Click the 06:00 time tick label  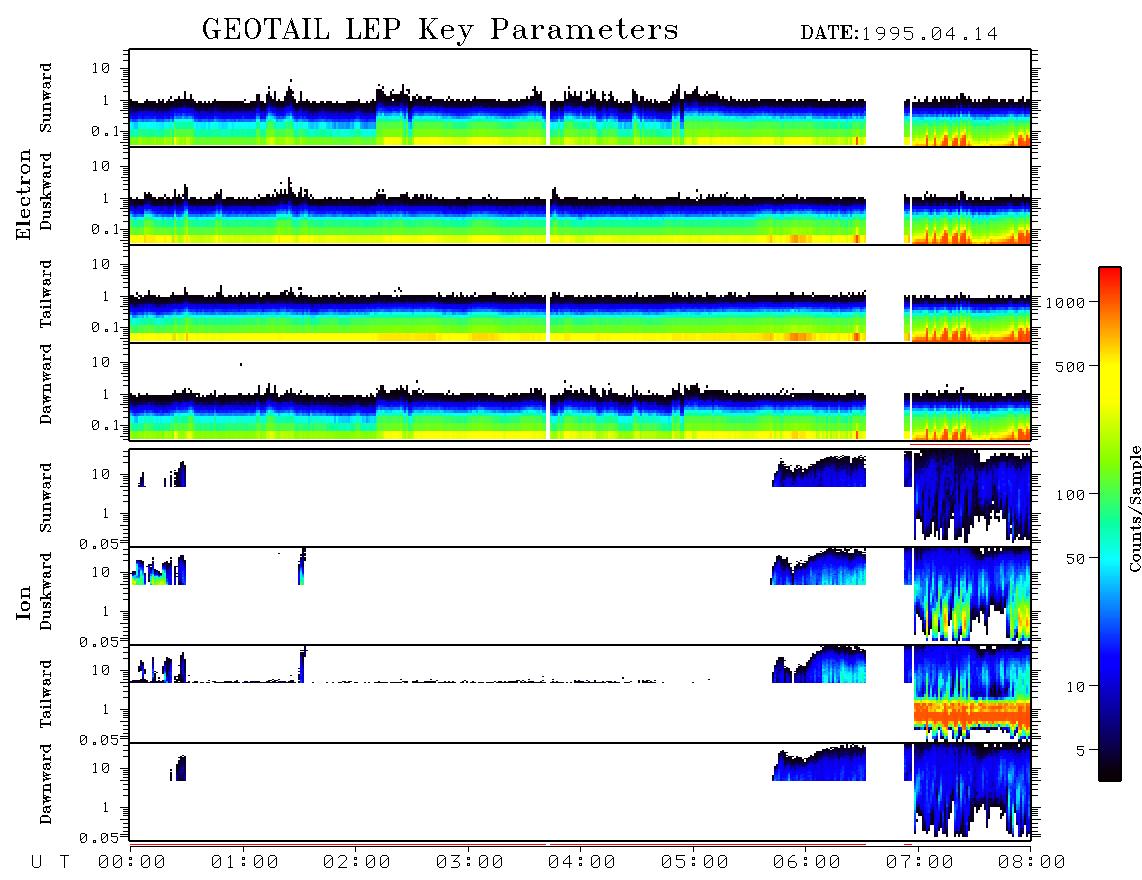(807, 862)
